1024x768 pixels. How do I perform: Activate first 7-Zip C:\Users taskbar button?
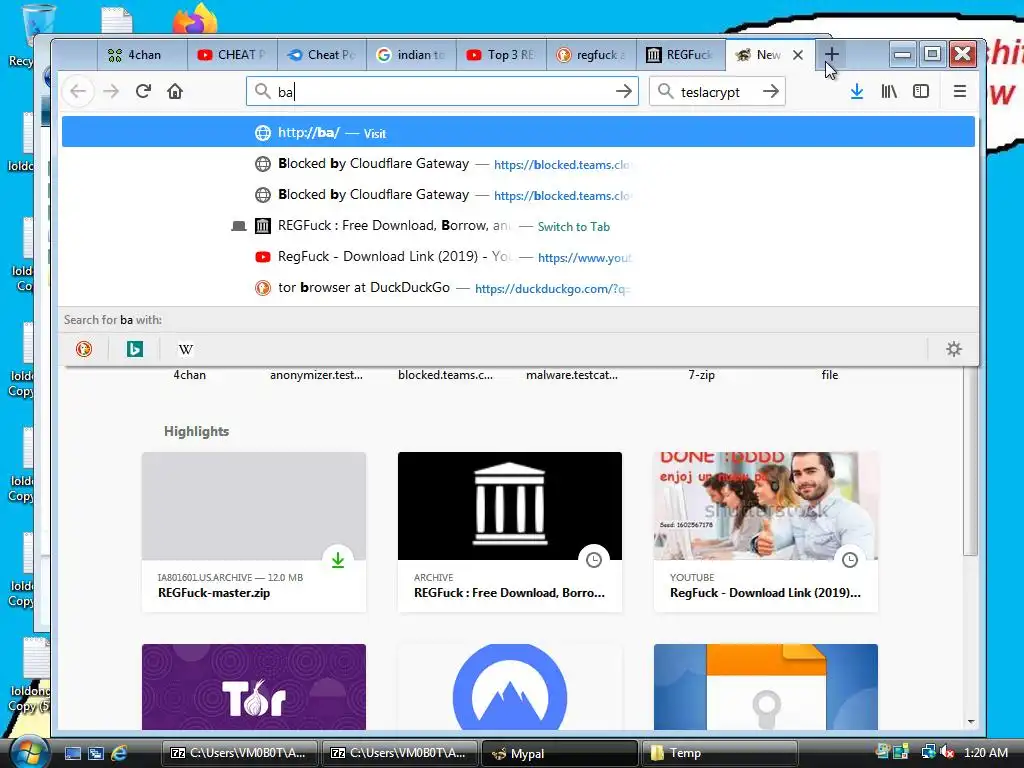pos(240,753)
